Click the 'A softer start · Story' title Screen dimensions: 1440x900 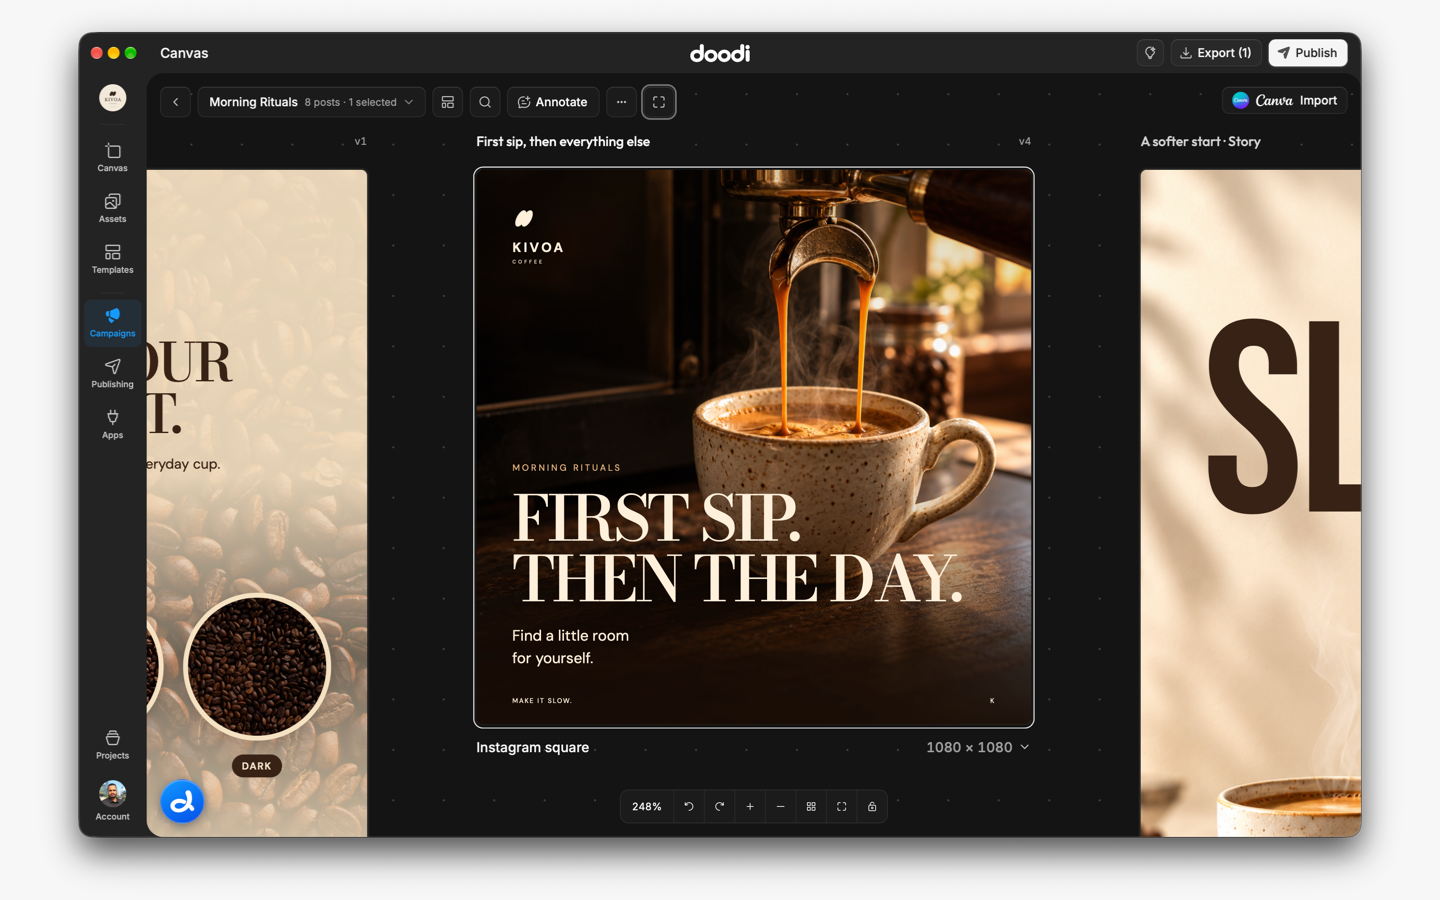1201,142
